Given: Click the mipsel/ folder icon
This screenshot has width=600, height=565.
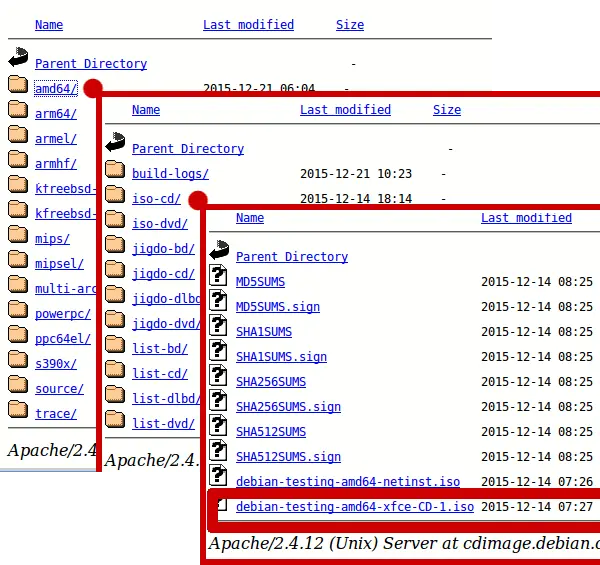Looking at the screenshot, I should coord(18,260).
